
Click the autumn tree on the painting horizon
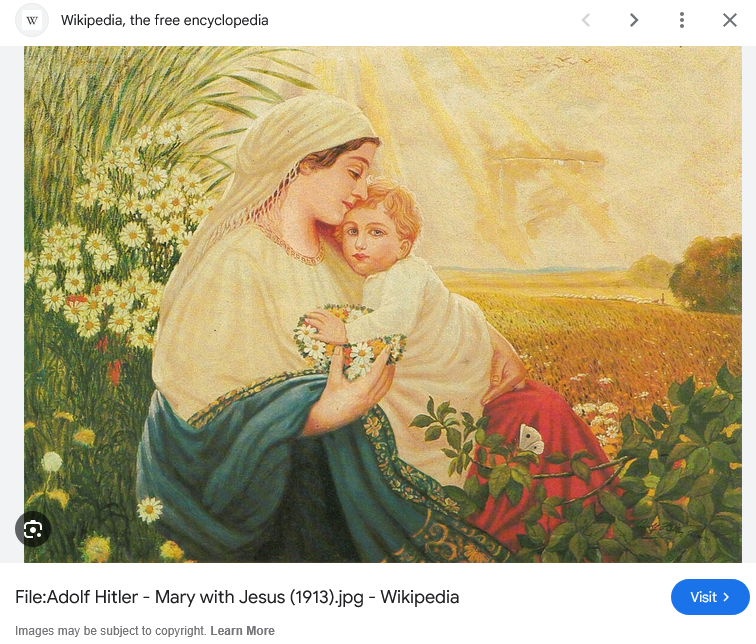pos(707,274)
